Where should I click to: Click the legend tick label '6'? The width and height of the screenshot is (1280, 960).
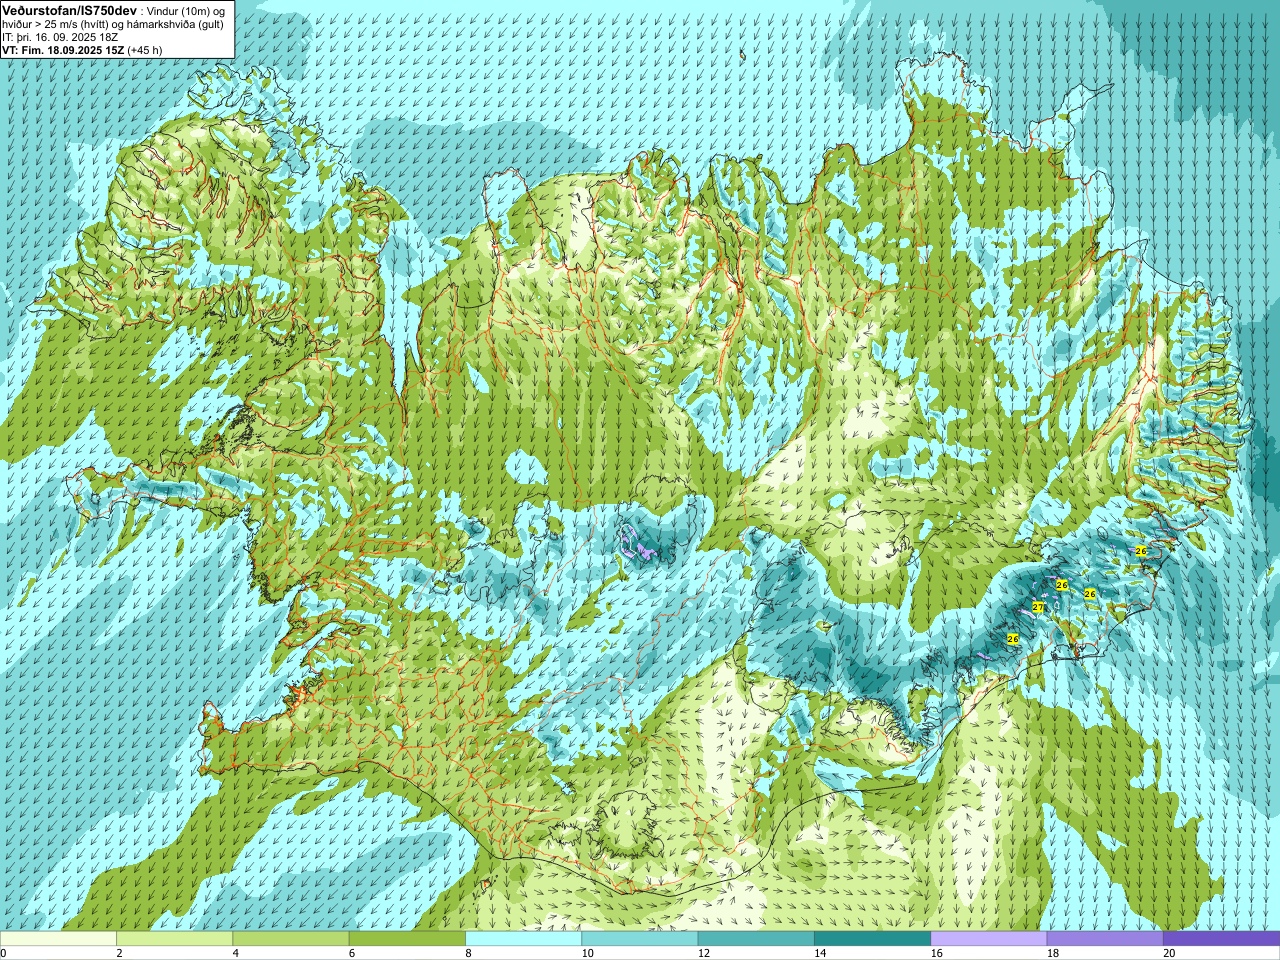[351, 953]
